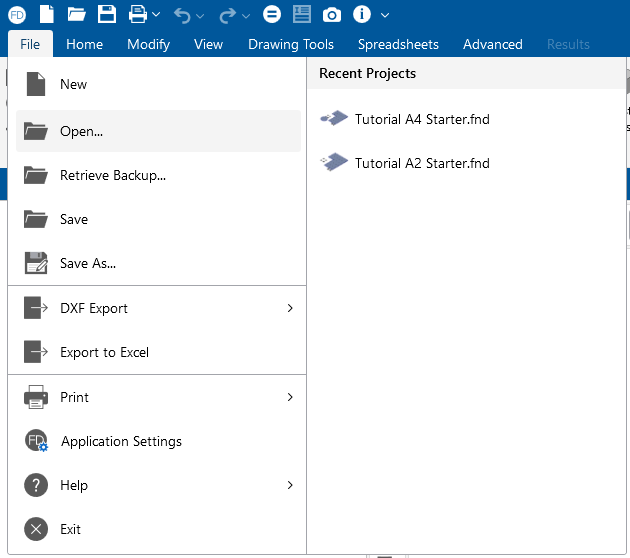Choose Retrieve Backup... from File menu
The image size is (630, 558).
(x=112, y=175)
